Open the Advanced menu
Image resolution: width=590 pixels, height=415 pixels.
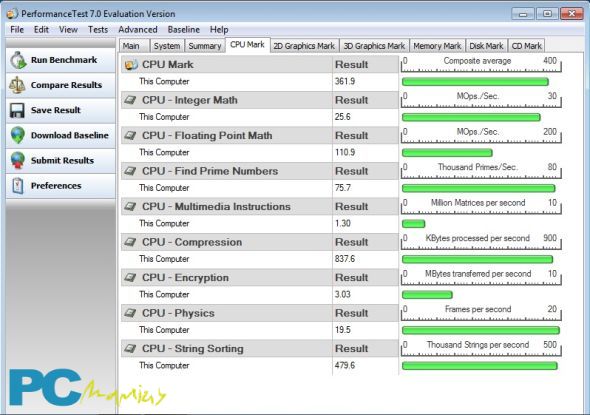click(138, 30)
